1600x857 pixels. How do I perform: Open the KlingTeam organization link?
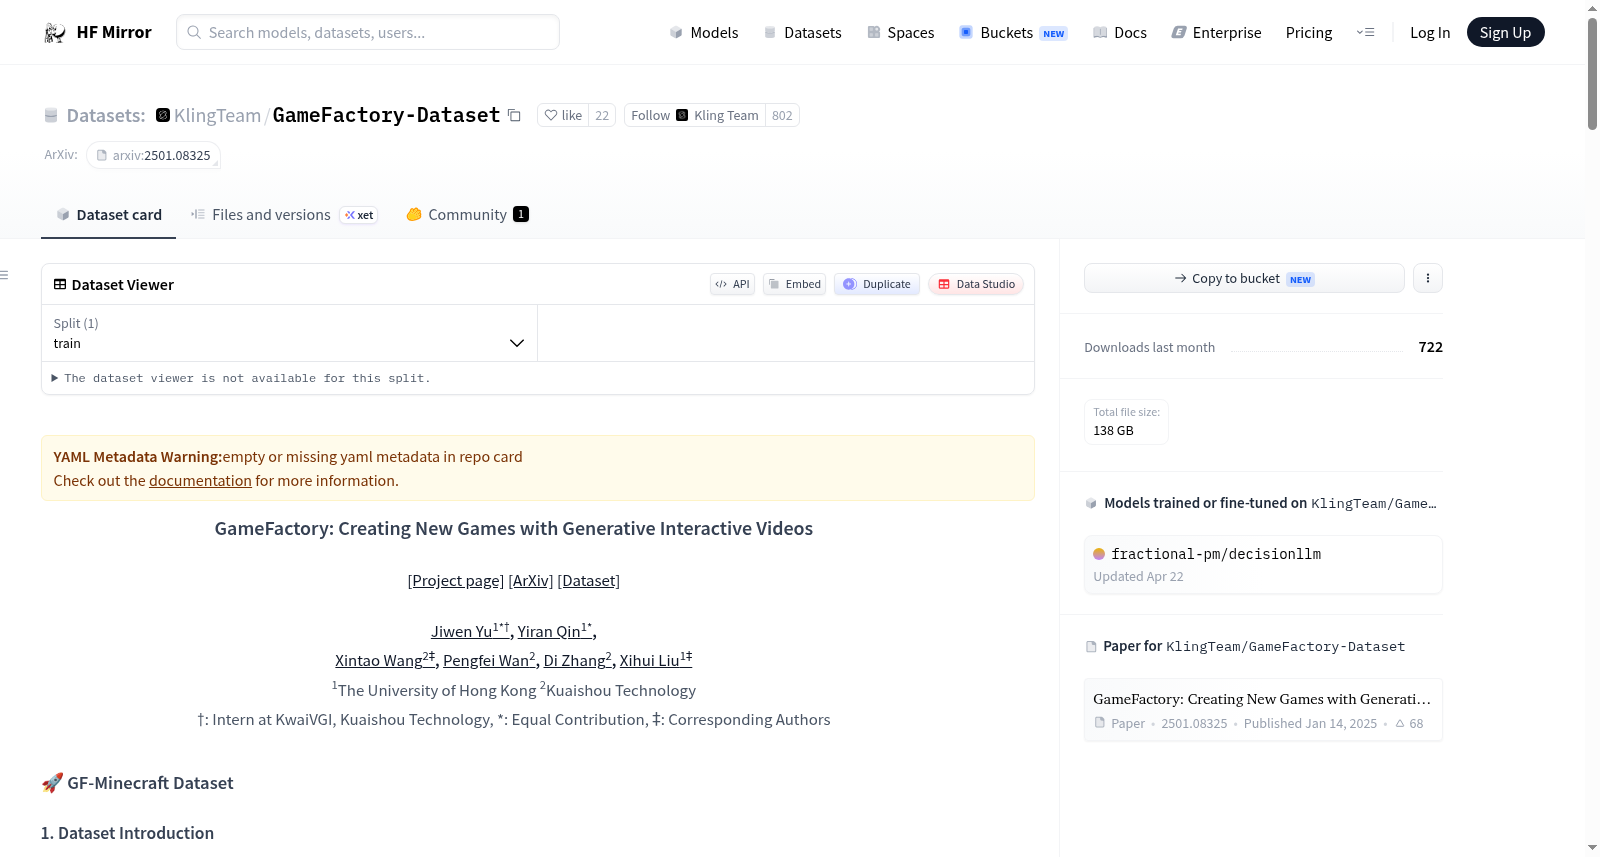click(x=217, y=115)
